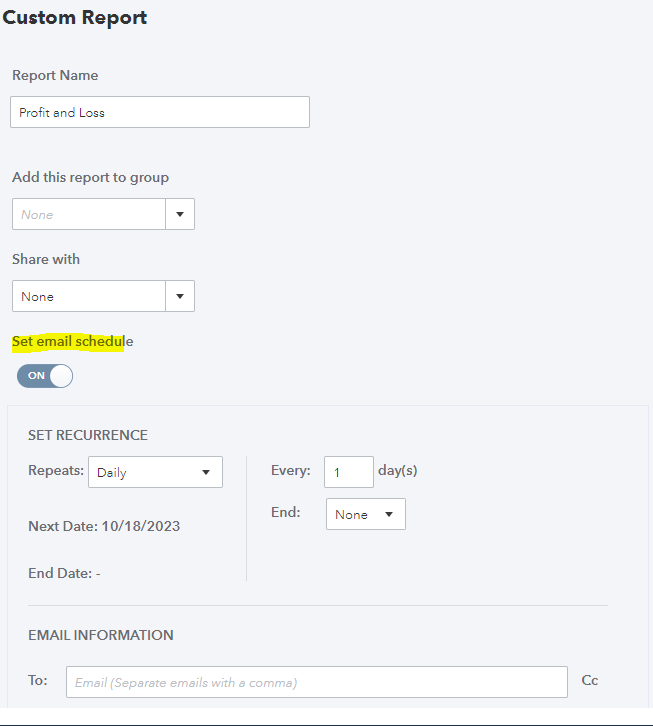Select the Share with None field
This screenshot has width=653, height=726.
89,296
